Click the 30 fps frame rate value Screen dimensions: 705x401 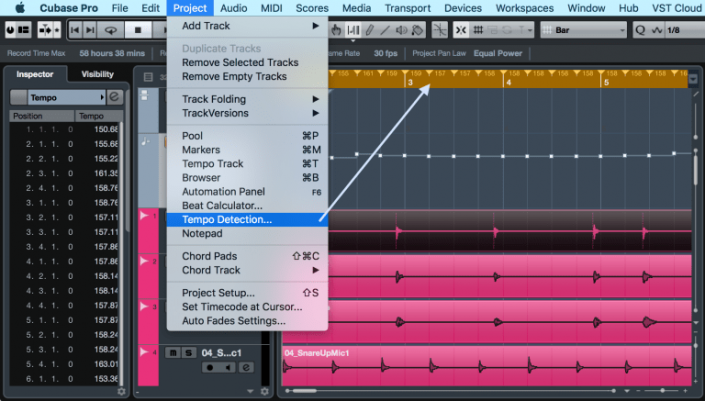[x=385, y=53]
